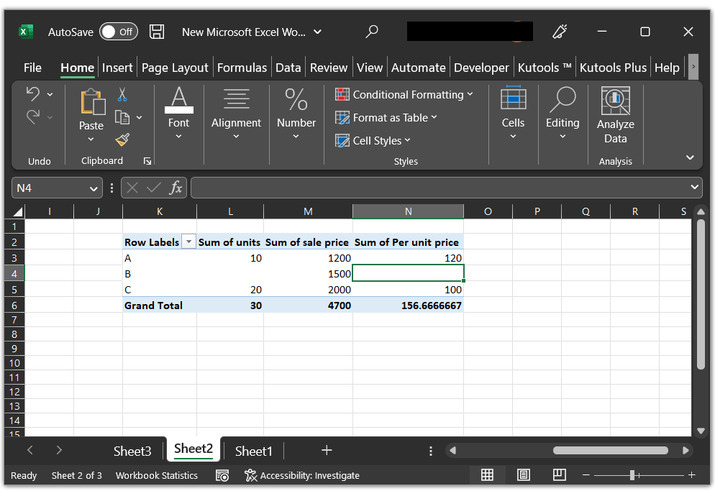Image resolution: width=715 pixels, height=491 pixels.
Task: Click Workbook Statistics in status bar
Action: [156, 475]
